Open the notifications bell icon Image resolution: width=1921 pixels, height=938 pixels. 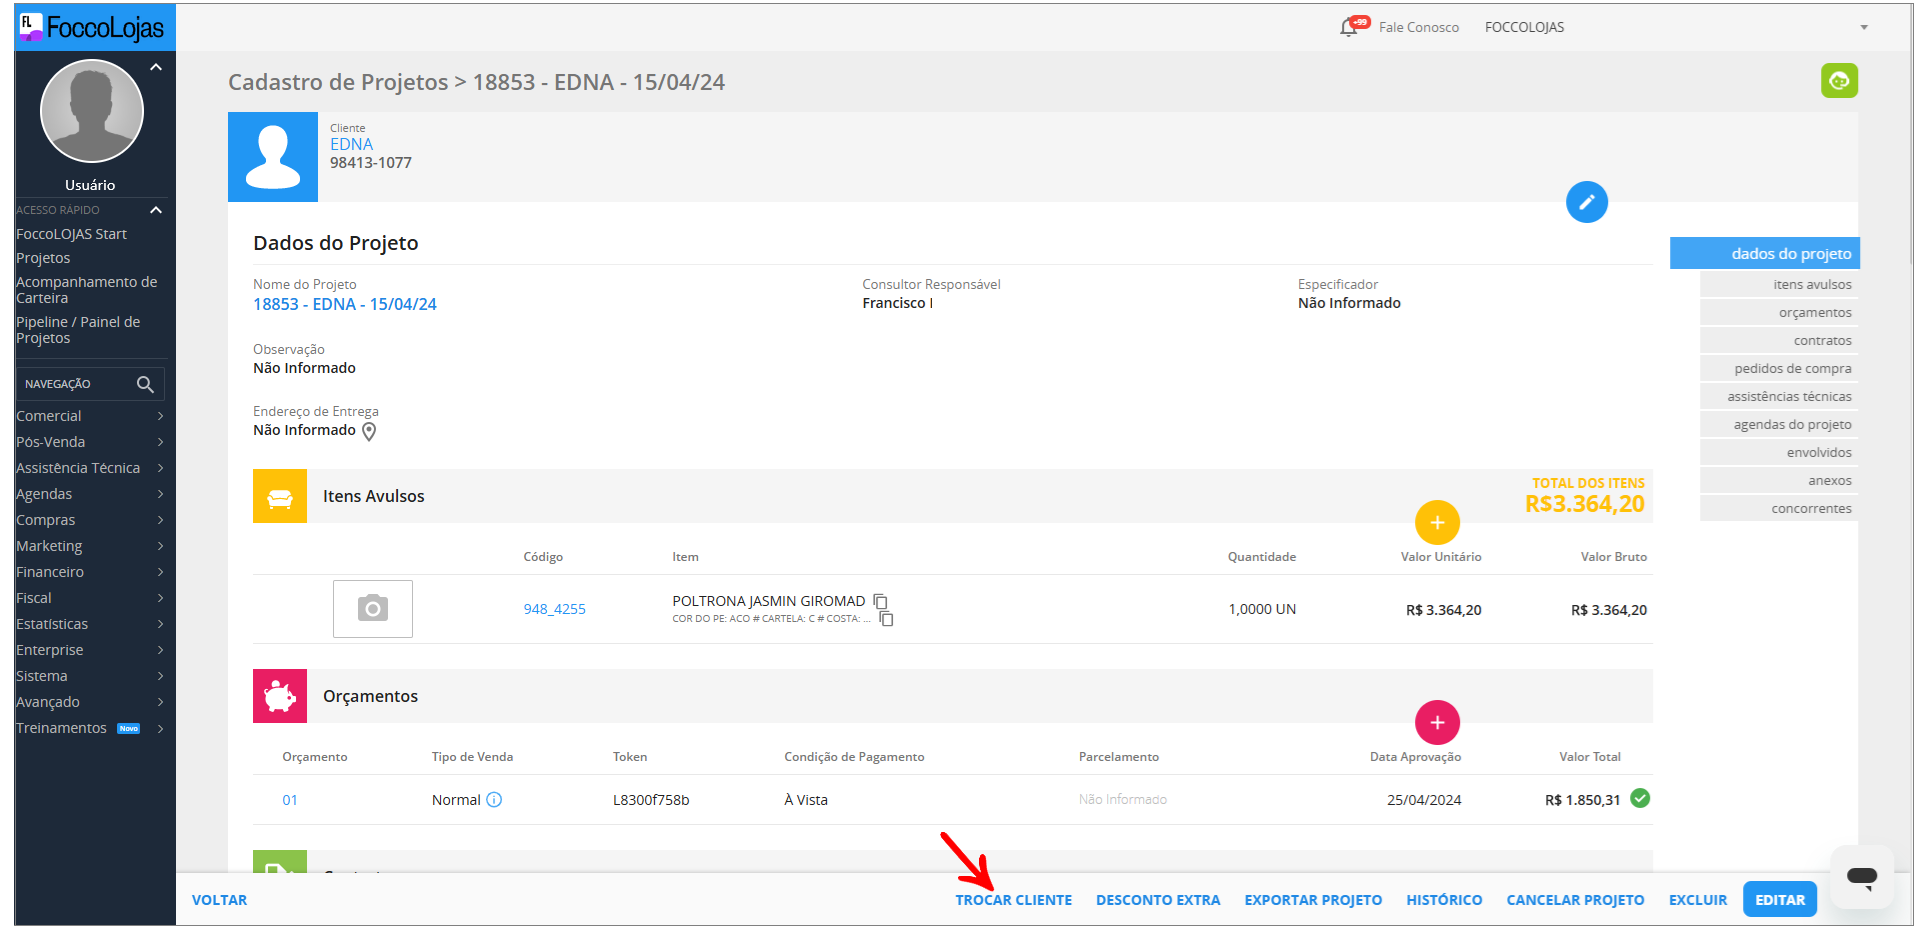pos(1349,27)
